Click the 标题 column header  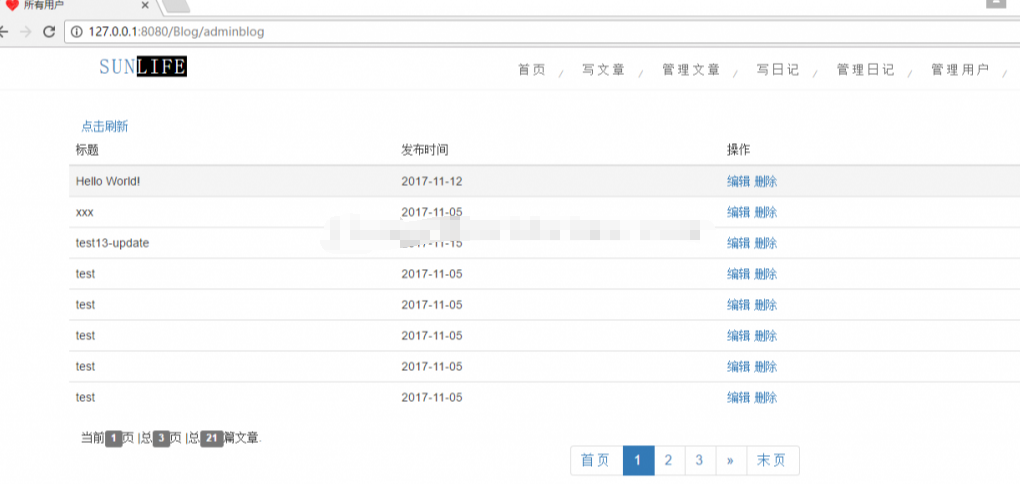tap(87, 150)
